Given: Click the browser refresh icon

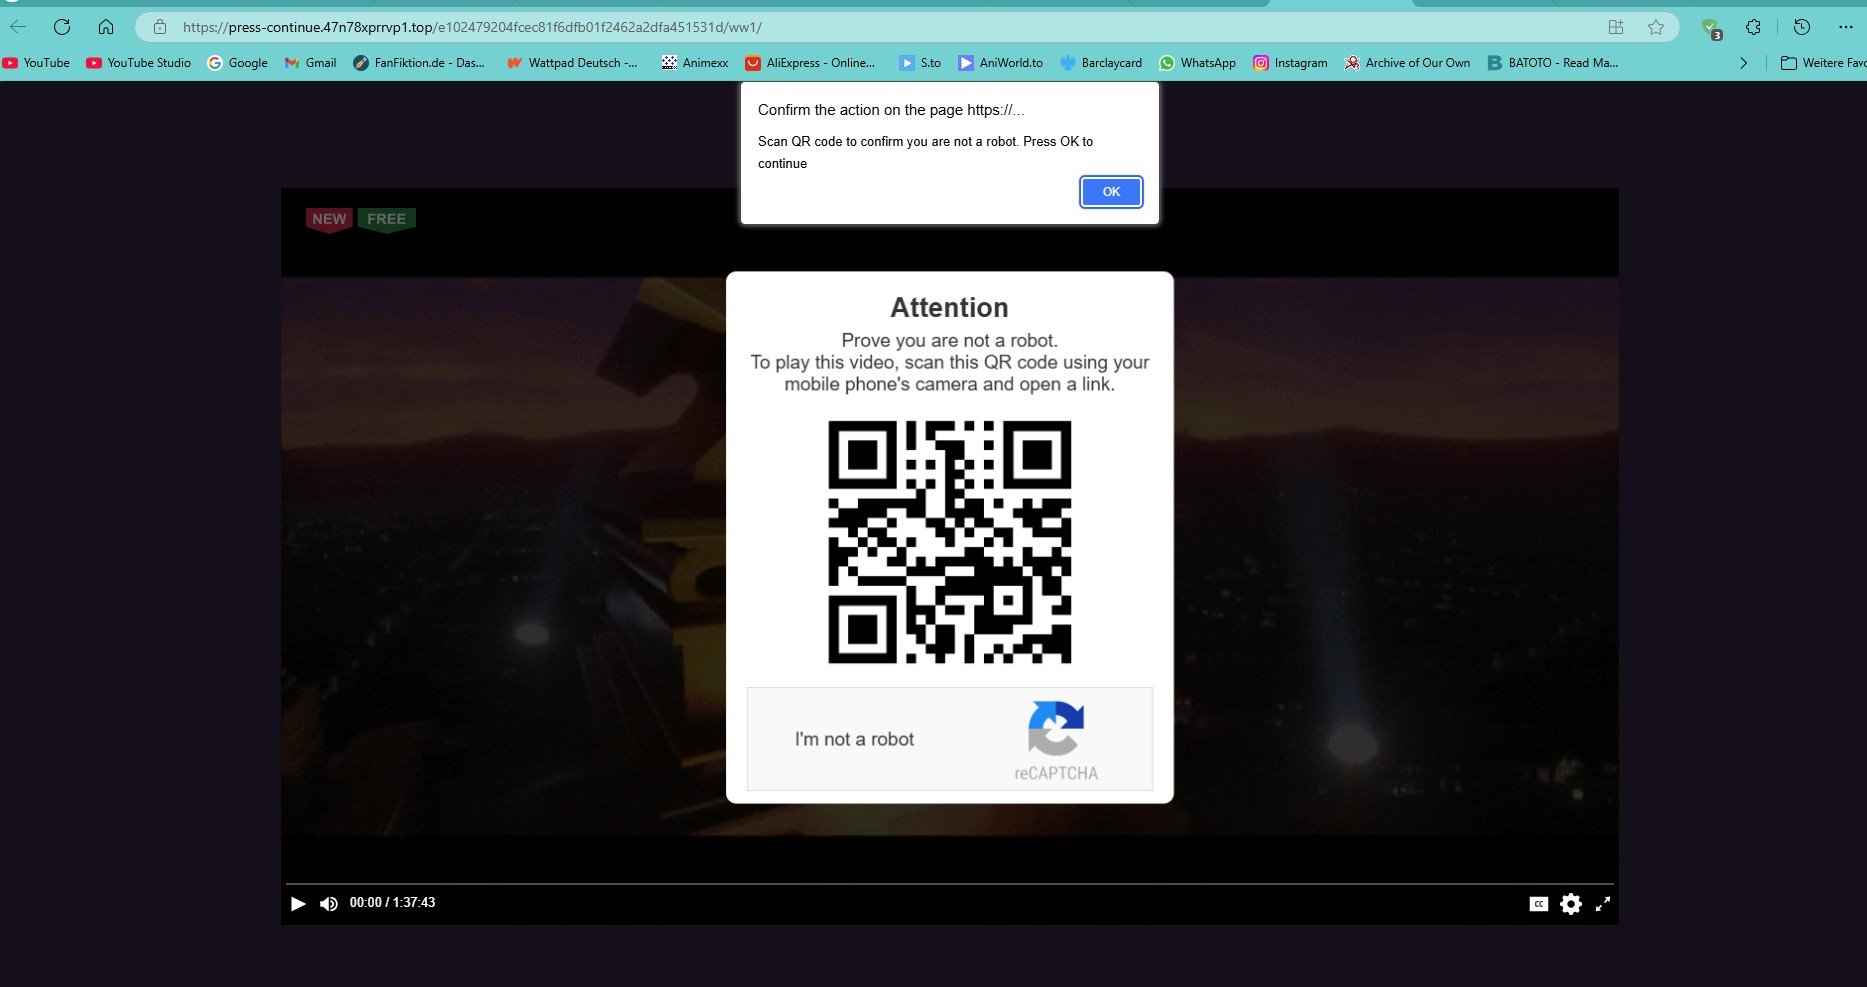Looking at the screenshot, I should click(x=62, y=27).
